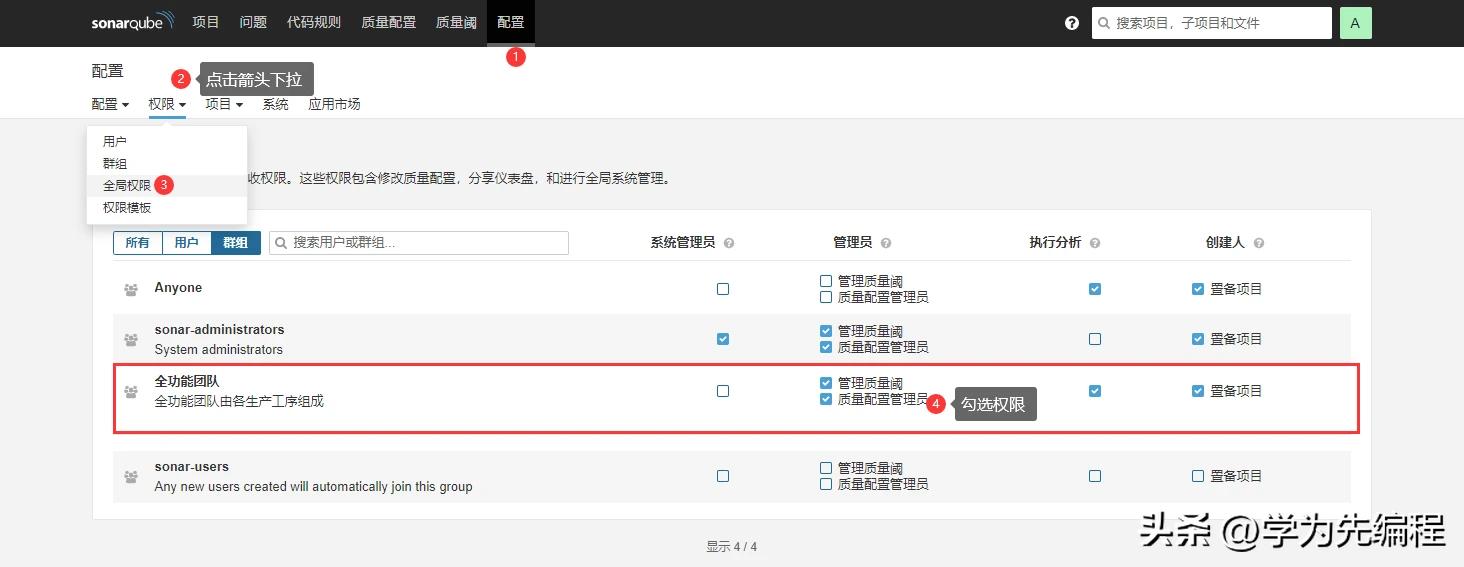
Task: Open the user avatar A menu
Action: click(1355, 23)
